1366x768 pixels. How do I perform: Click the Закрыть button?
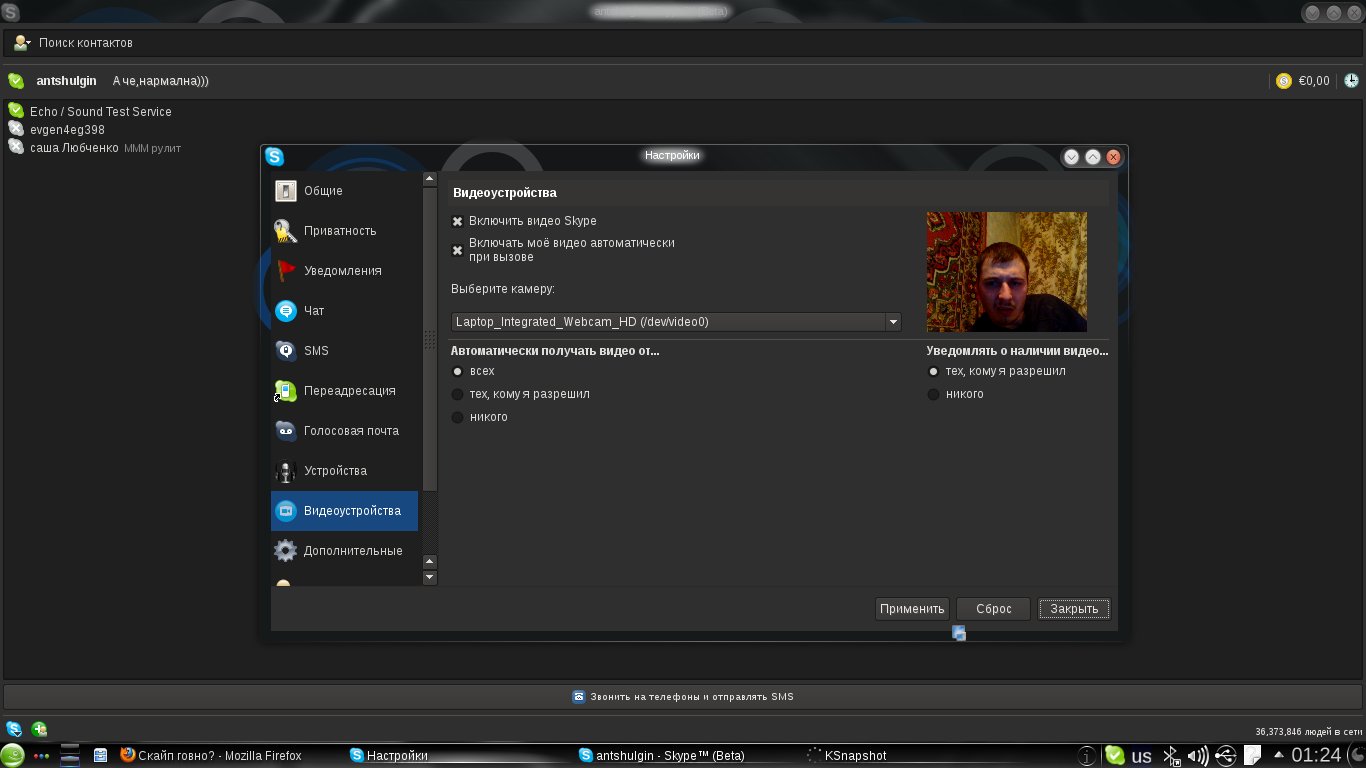coord(1074,609)
